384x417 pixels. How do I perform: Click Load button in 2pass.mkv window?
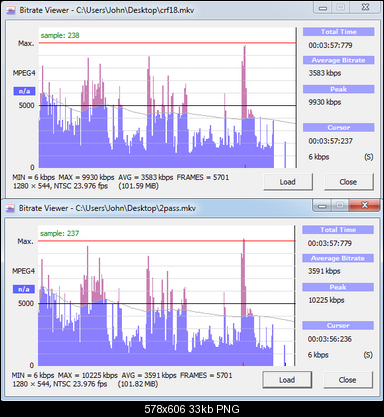tap(287, 380)
